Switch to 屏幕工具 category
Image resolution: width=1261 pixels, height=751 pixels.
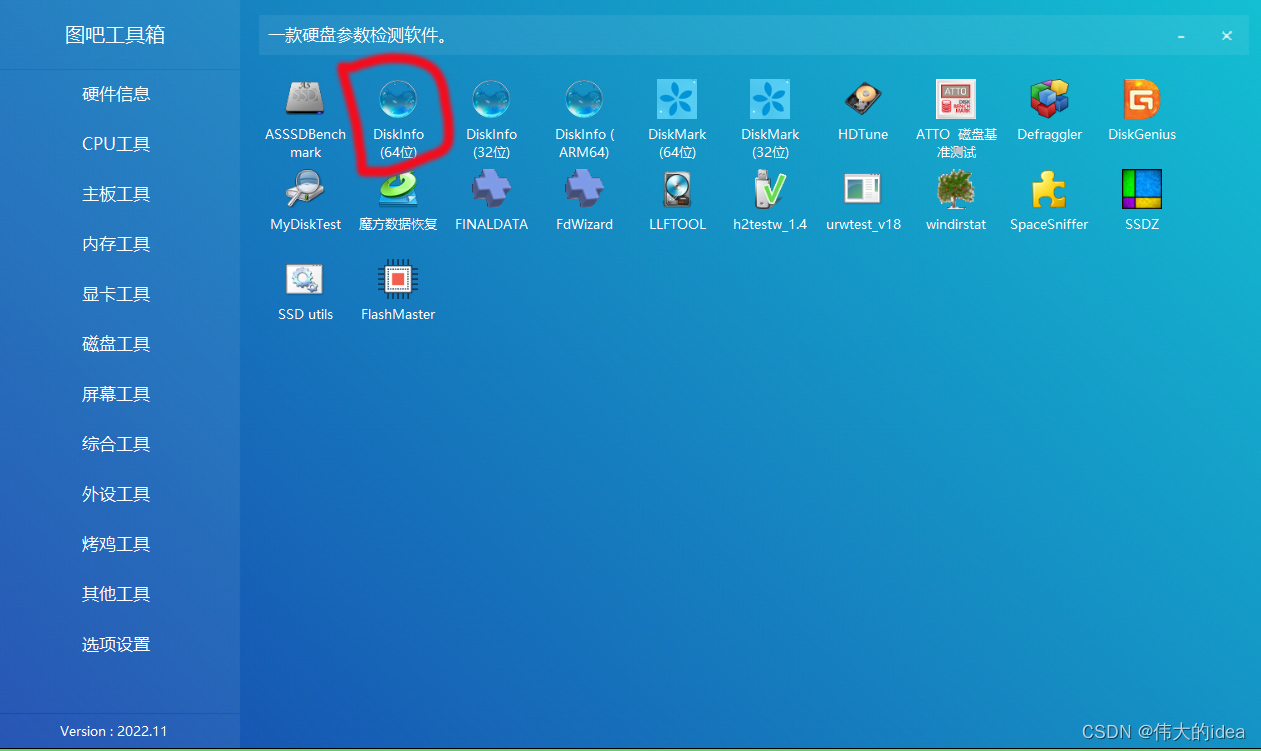tap(116, 394)
